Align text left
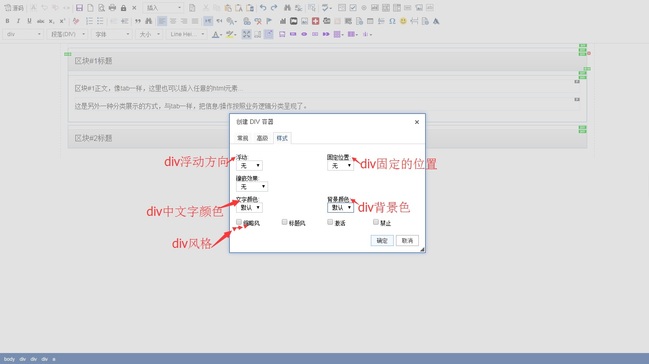 [162, 21]
